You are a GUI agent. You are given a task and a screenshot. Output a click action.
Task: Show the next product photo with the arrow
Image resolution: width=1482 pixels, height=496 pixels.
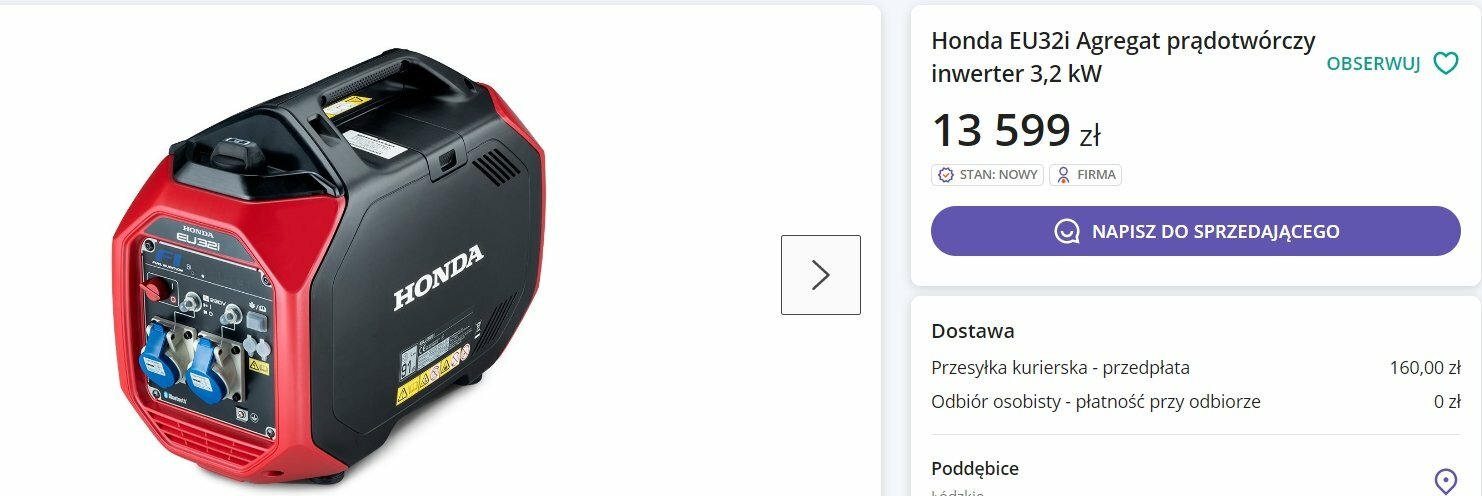click(x=821, y=275)
